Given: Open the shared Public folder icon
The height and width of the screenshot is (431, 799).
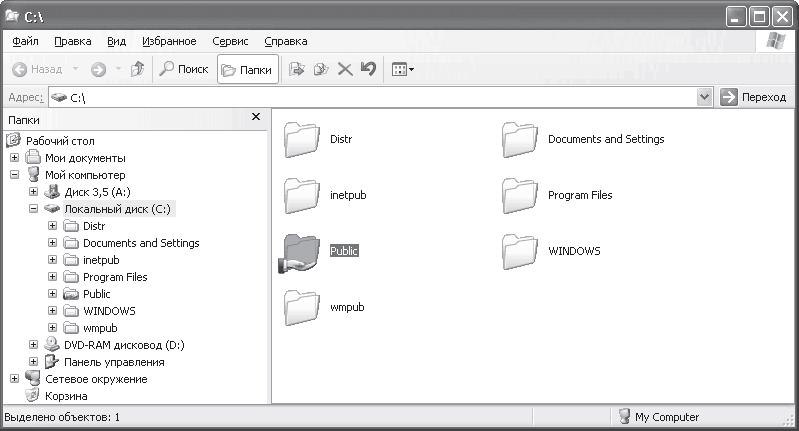Looking at the screenshot, I should click(300, 253).
